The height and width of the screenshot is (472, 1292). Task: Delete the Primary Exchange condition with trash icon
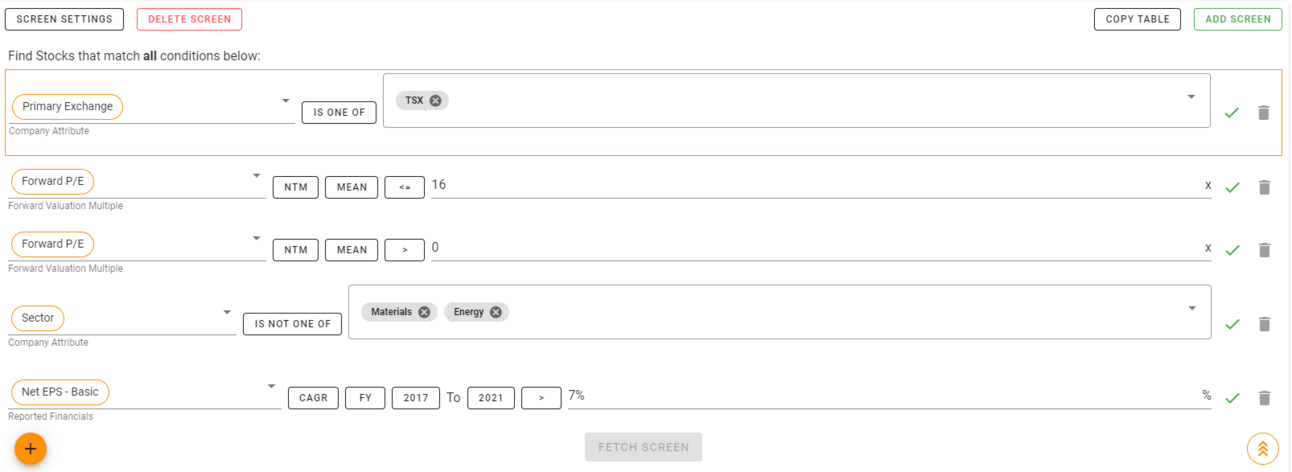pyautogui.click(x=1263, y=113)
